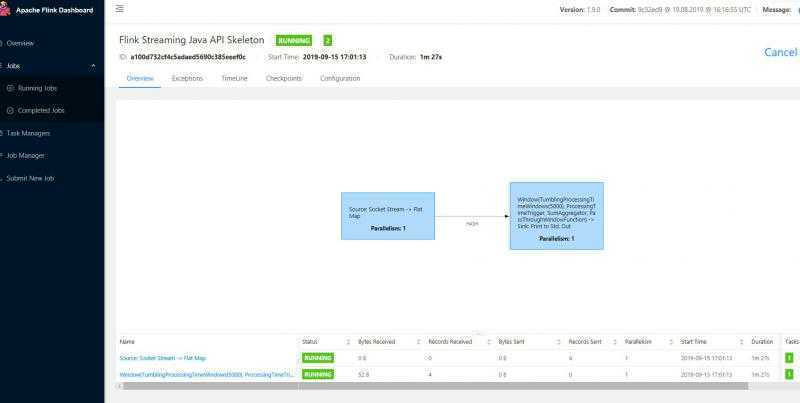This screenshot has height=403, width=800.
Task: Open Submit New Job page
Action: [x=30, y=178]
